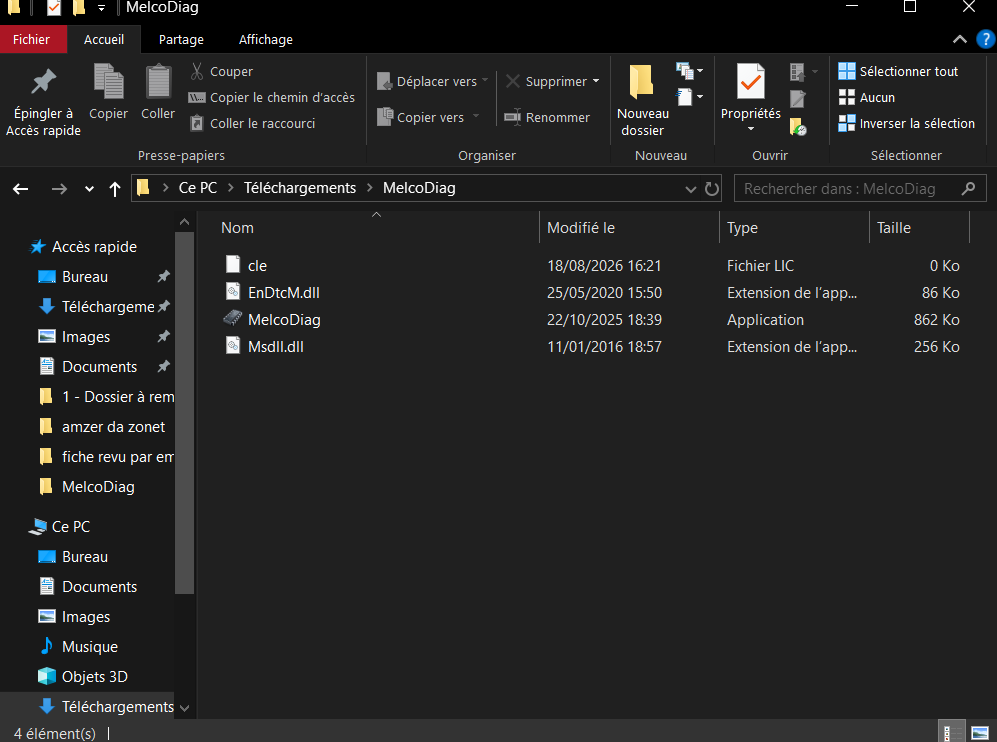Choose Coller le raccourci
Viewport: 997px width, 742px height.
pyautogui.click(x=252, y=123)
